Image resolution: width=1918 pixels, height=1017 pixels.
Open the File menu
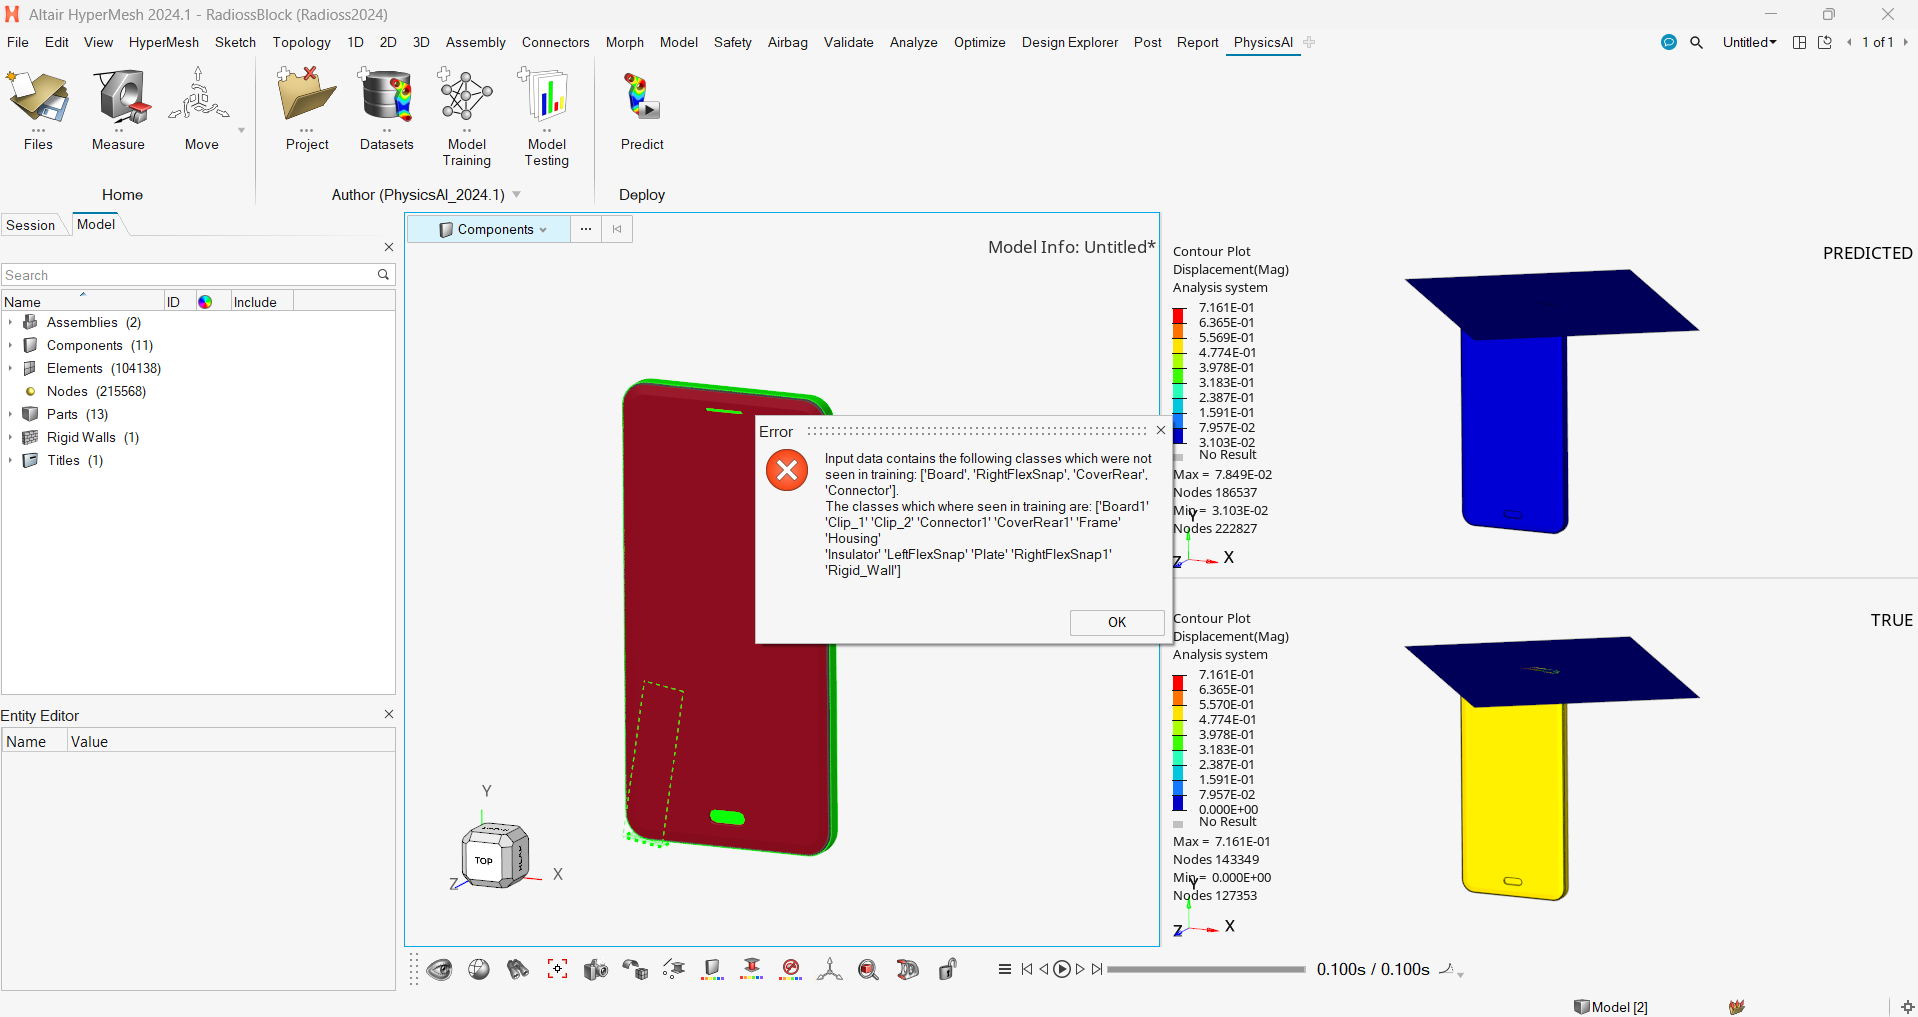click(18, 42)
